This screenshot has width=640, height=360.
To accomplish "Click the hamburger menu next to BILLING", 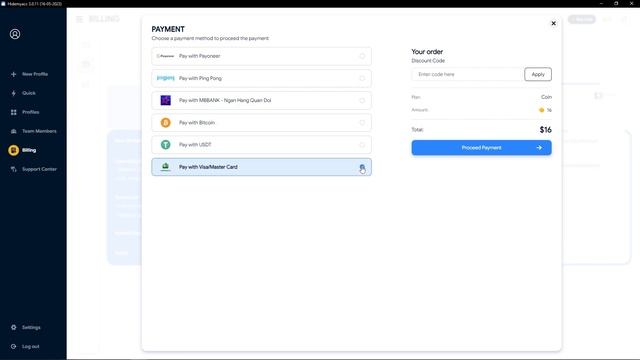I will 80,19.
